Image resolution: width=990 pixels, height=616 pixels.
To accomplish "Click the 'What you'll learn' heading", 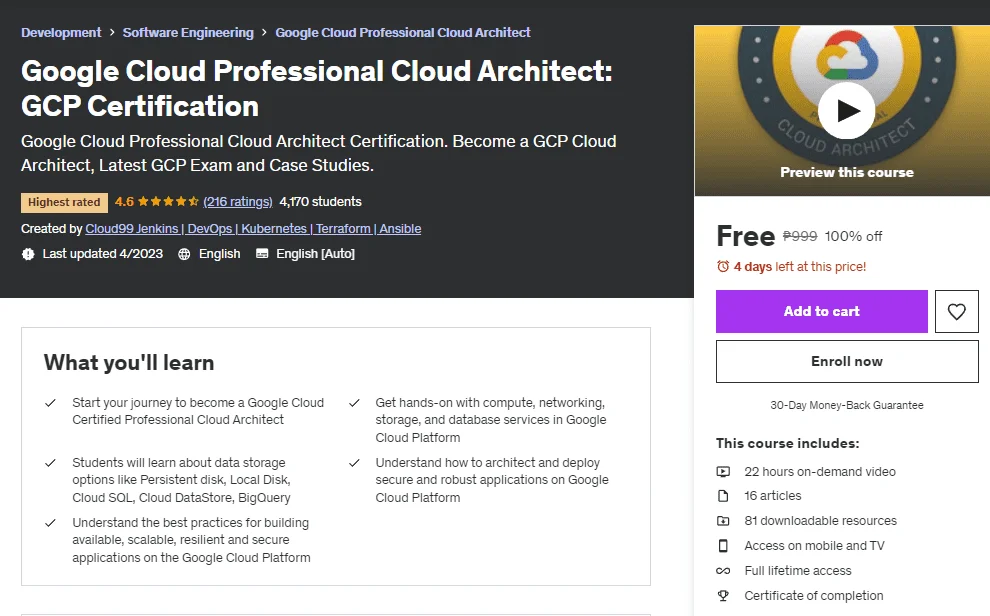I will click(x=129, y=363).
